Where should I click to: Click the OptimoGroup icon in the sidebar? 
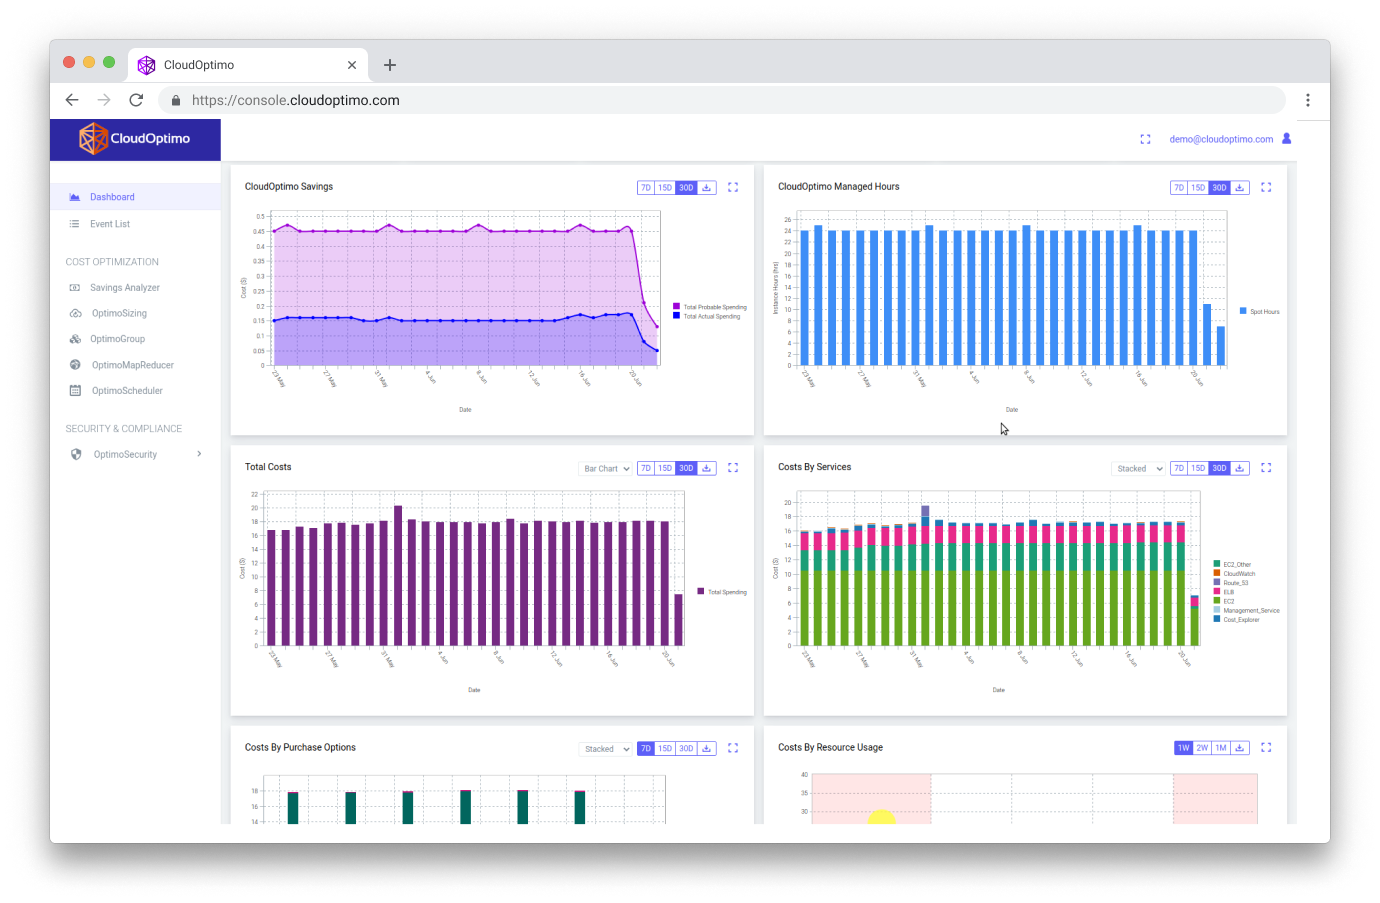click(75, 339)
